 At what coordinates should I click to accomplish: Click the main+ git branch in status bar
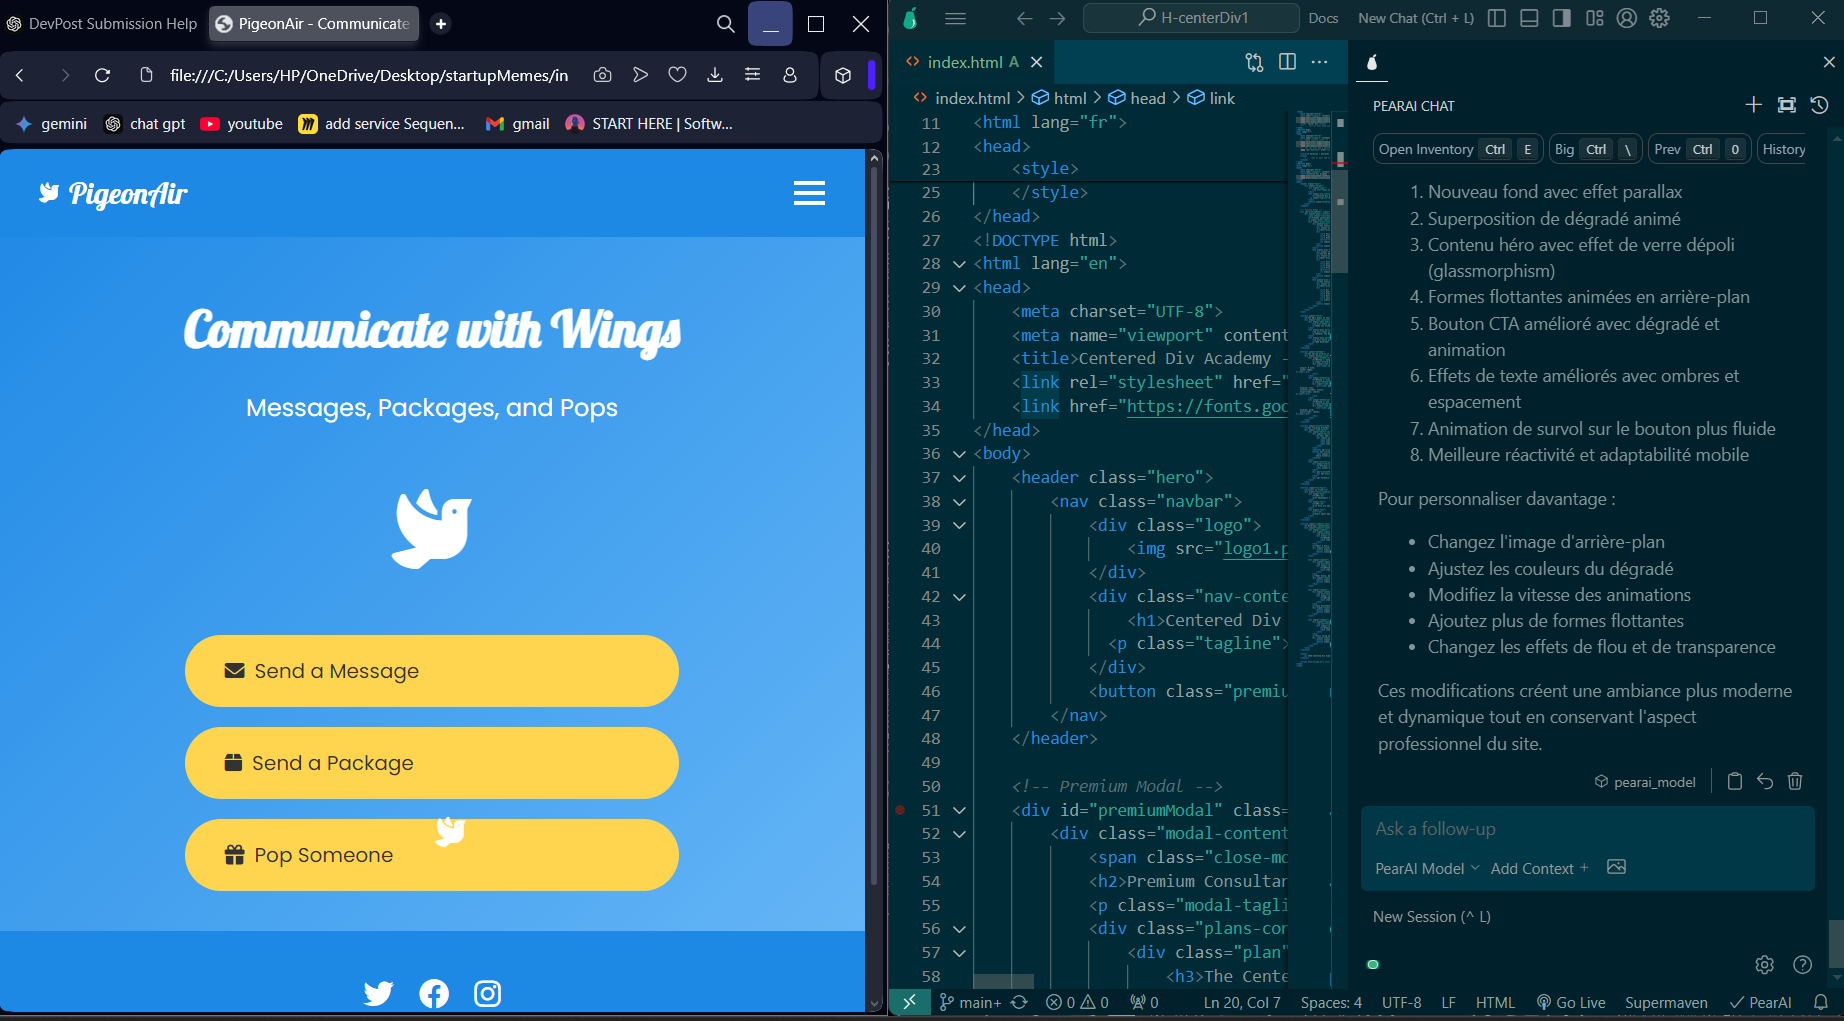tap(970, 1002)
